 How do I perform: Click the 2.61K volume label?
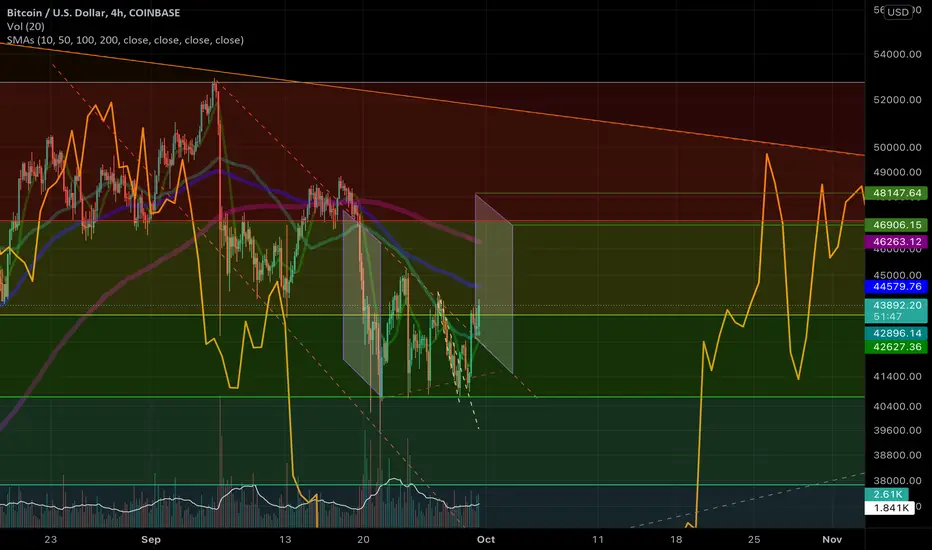(x=887, y=494)
